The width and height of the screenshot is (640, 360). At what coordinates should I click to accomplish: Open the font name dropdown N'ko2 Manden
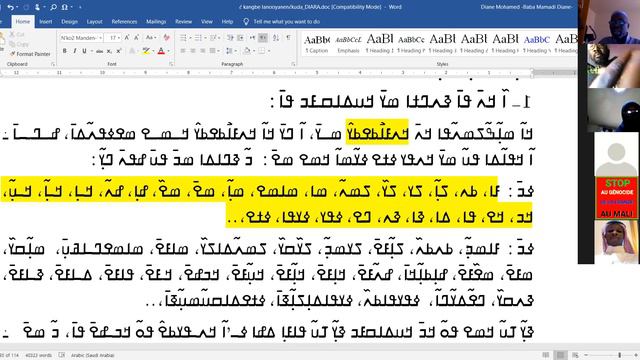(x=100, y=38)
